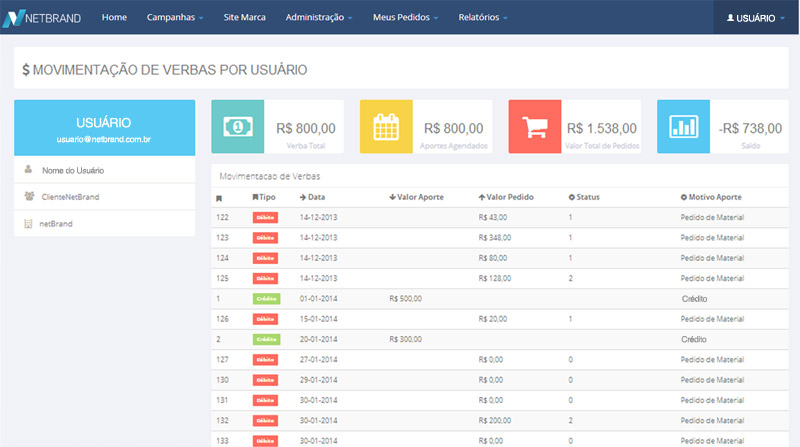
Task: Click R$ 348,00 in row 123
Action: click(x=495, y=238)
